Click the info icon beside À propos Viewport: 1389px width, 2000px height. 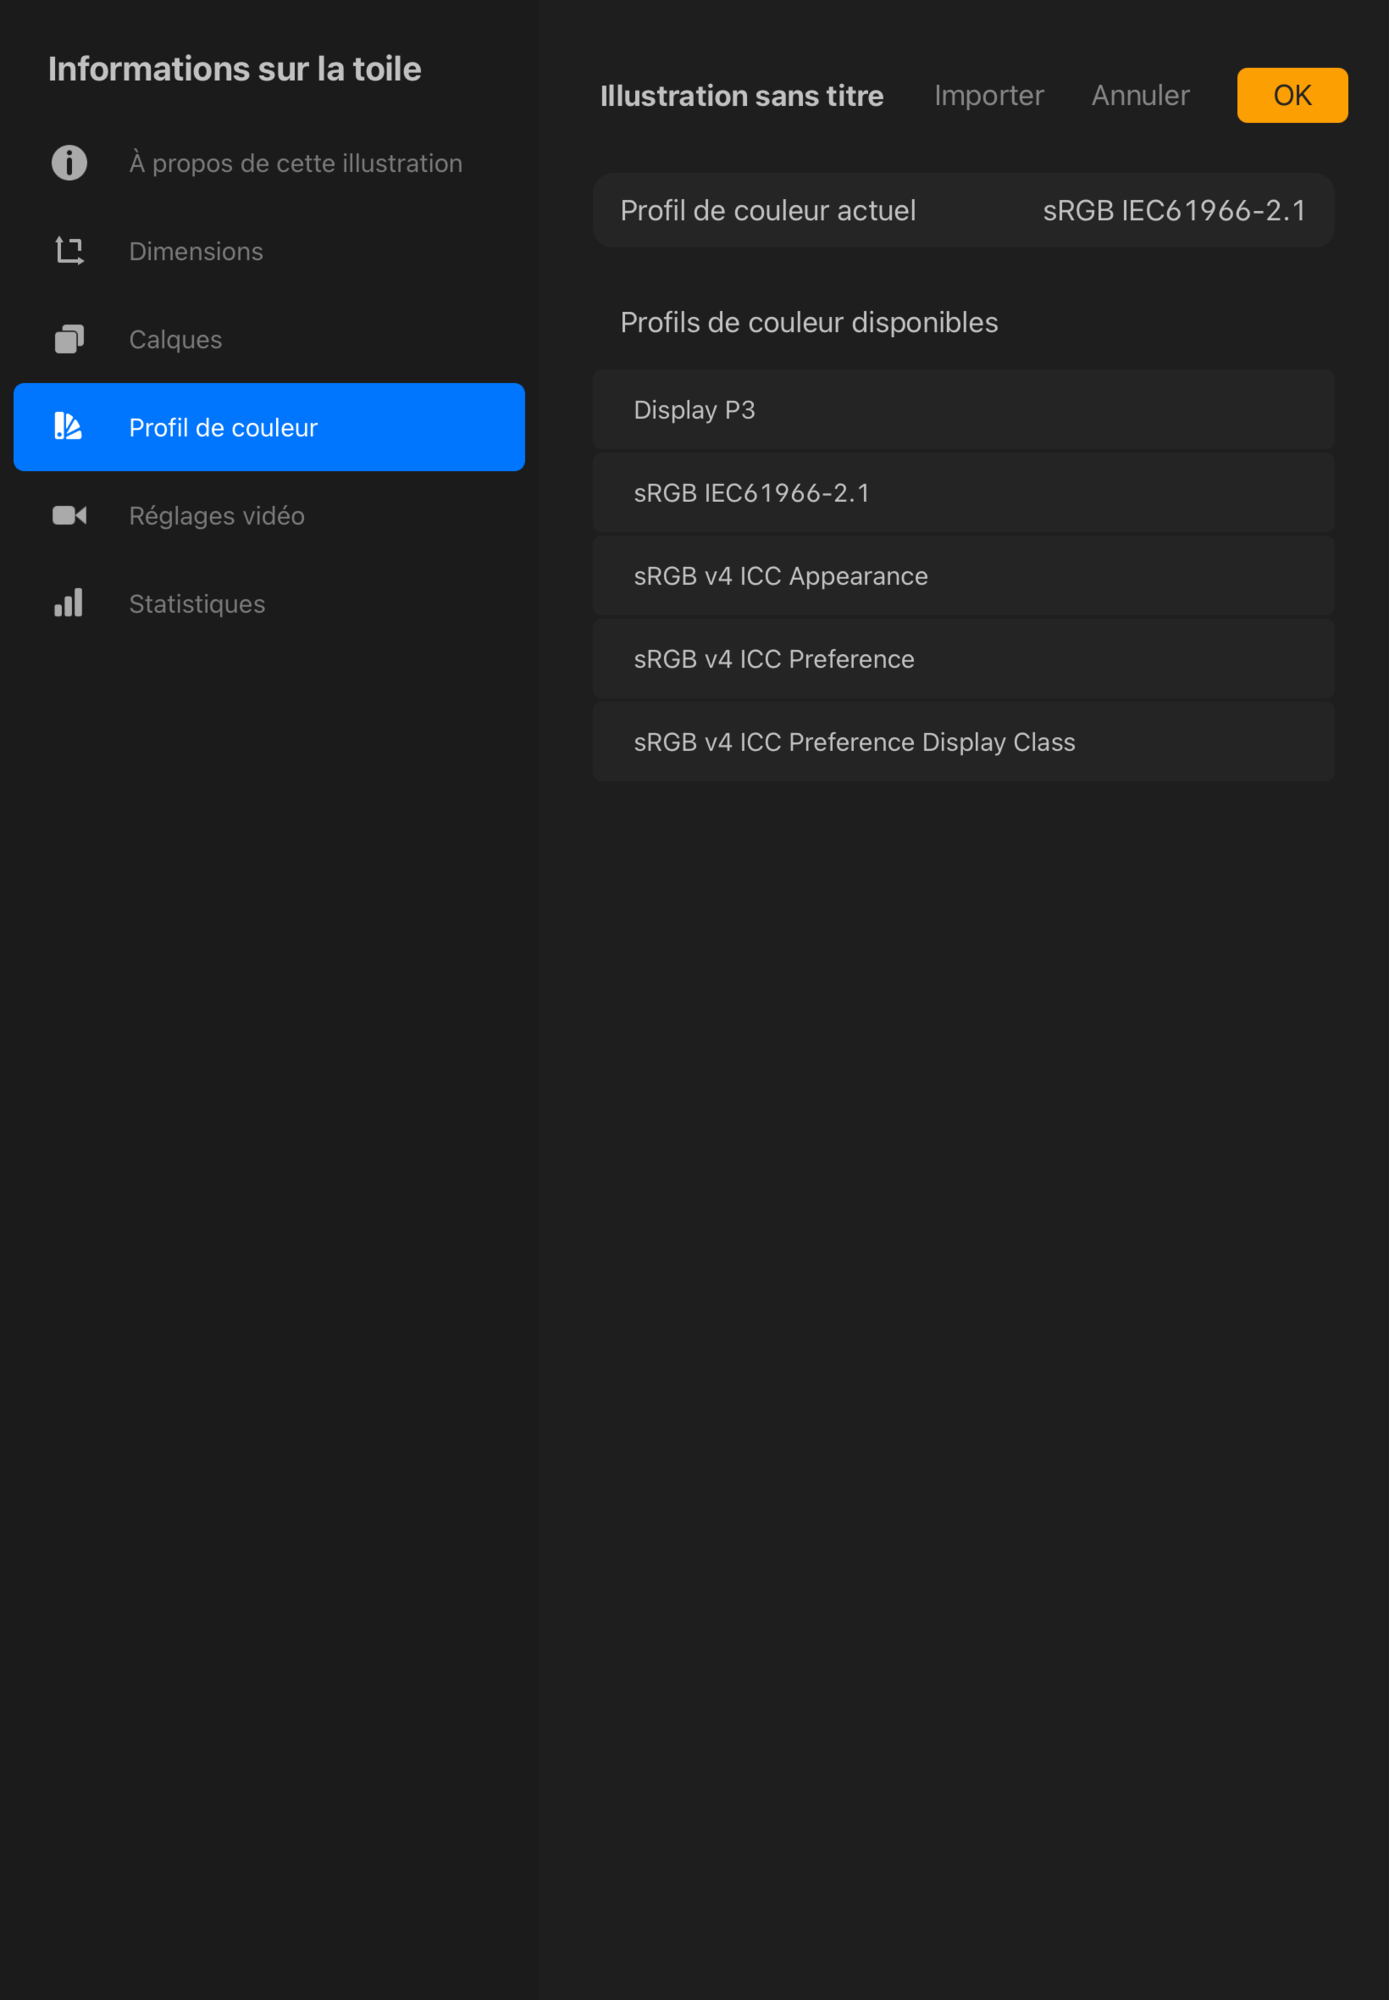click(69, 163)
